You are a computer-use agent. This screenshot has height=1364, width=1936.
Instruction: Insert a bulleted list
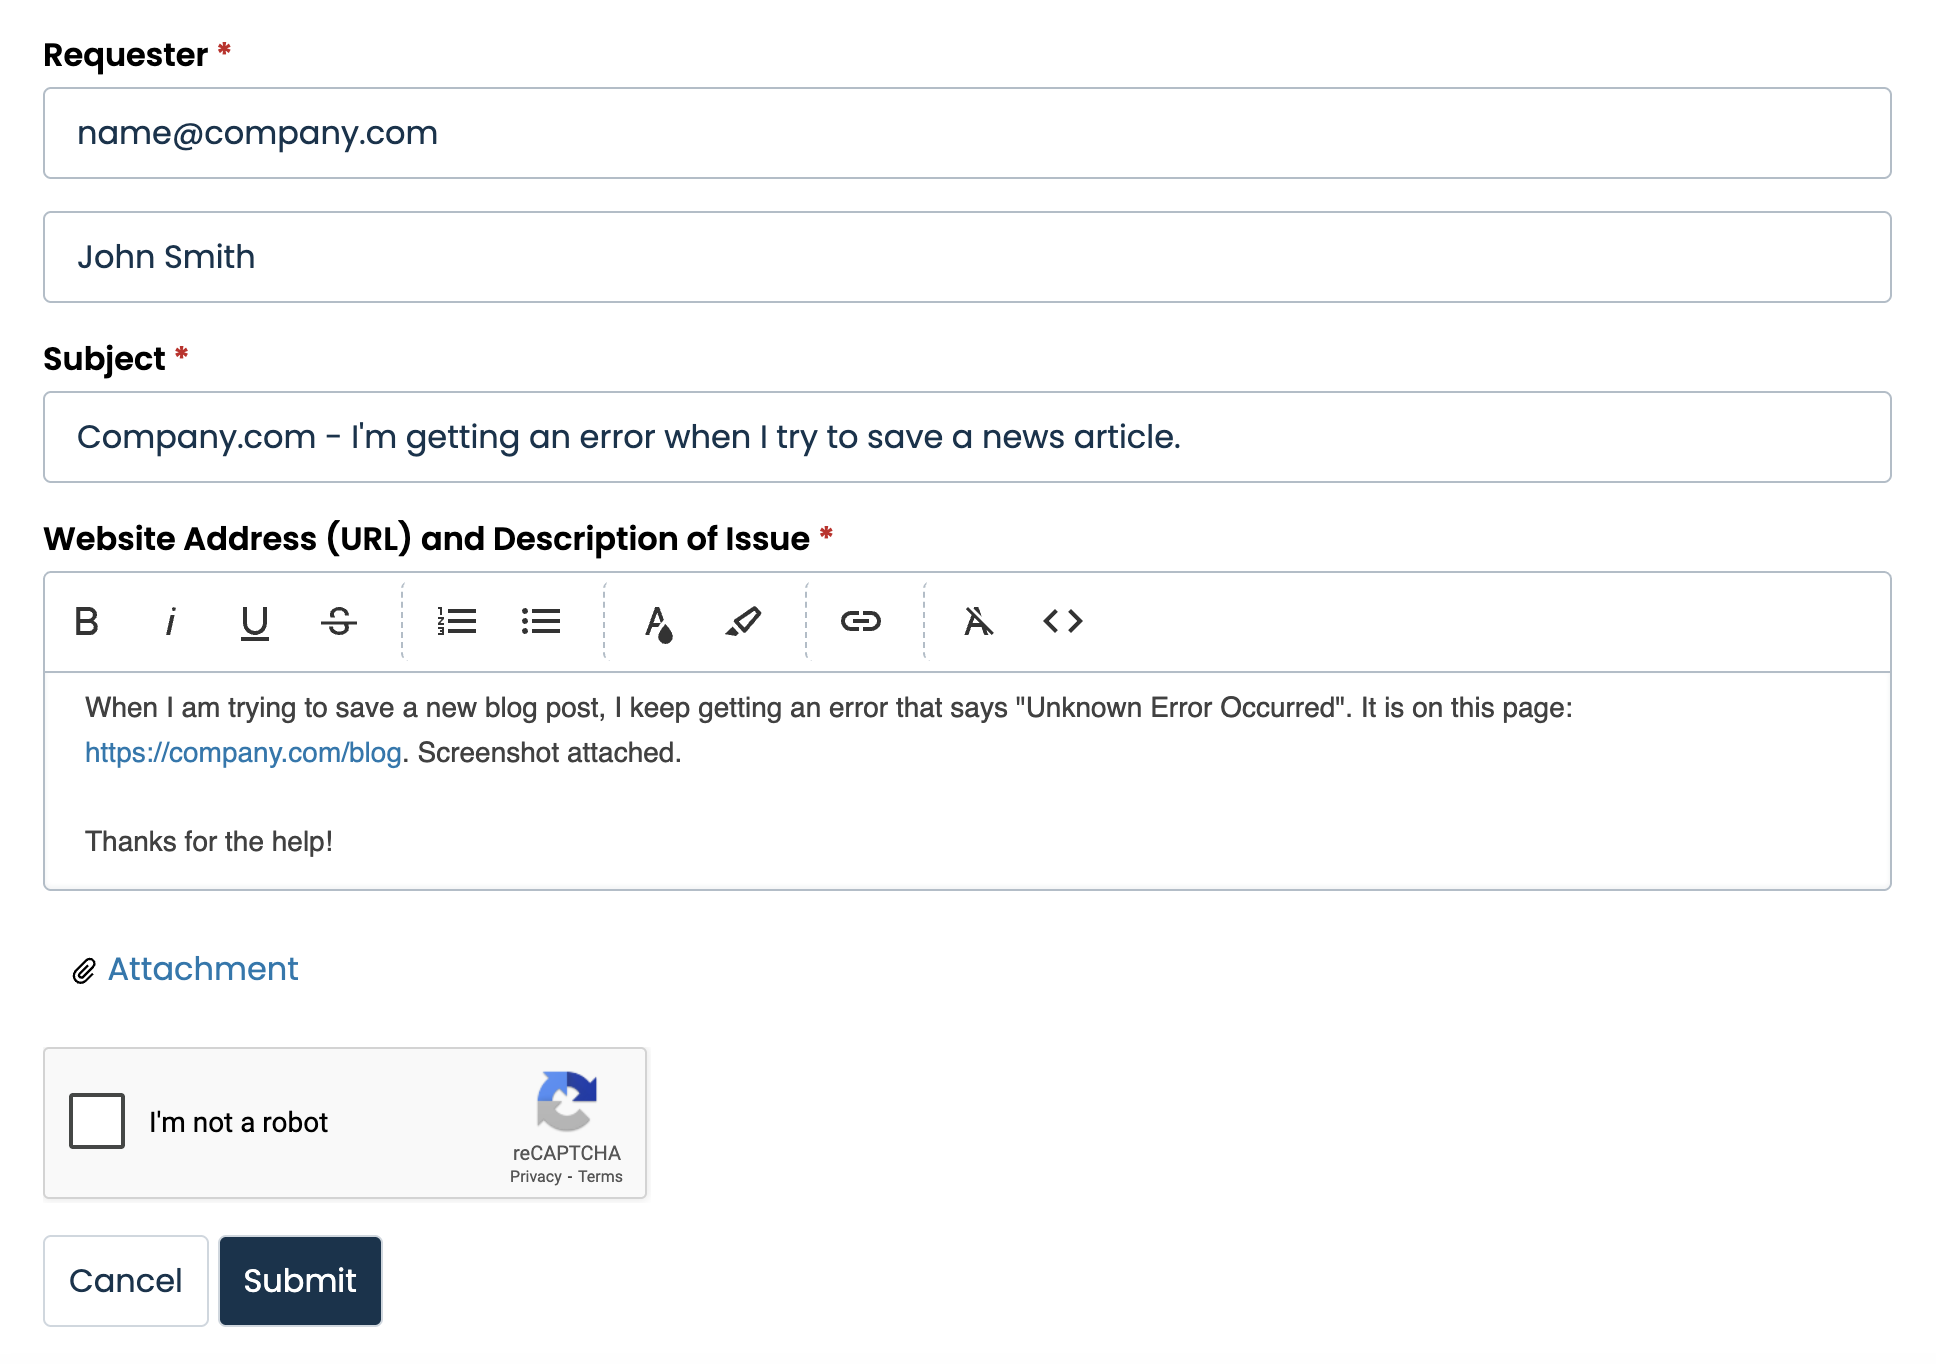point(541,621)
